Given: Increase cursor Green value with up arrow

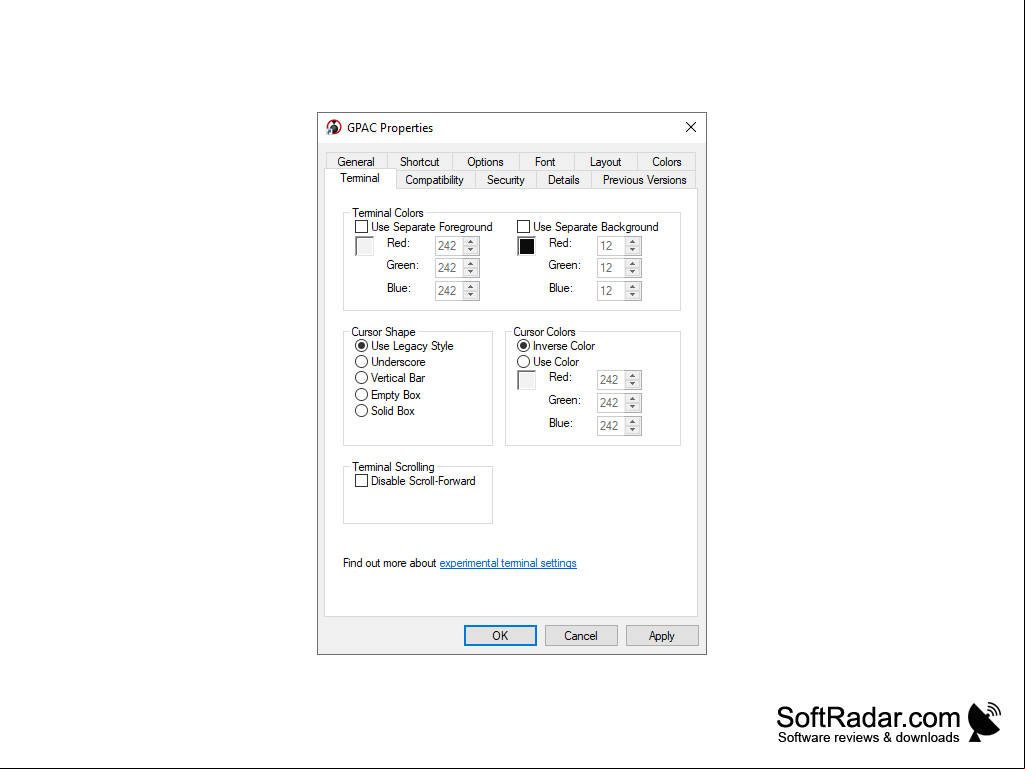Looking at the screenshot, I should click(x=633, y=398).
